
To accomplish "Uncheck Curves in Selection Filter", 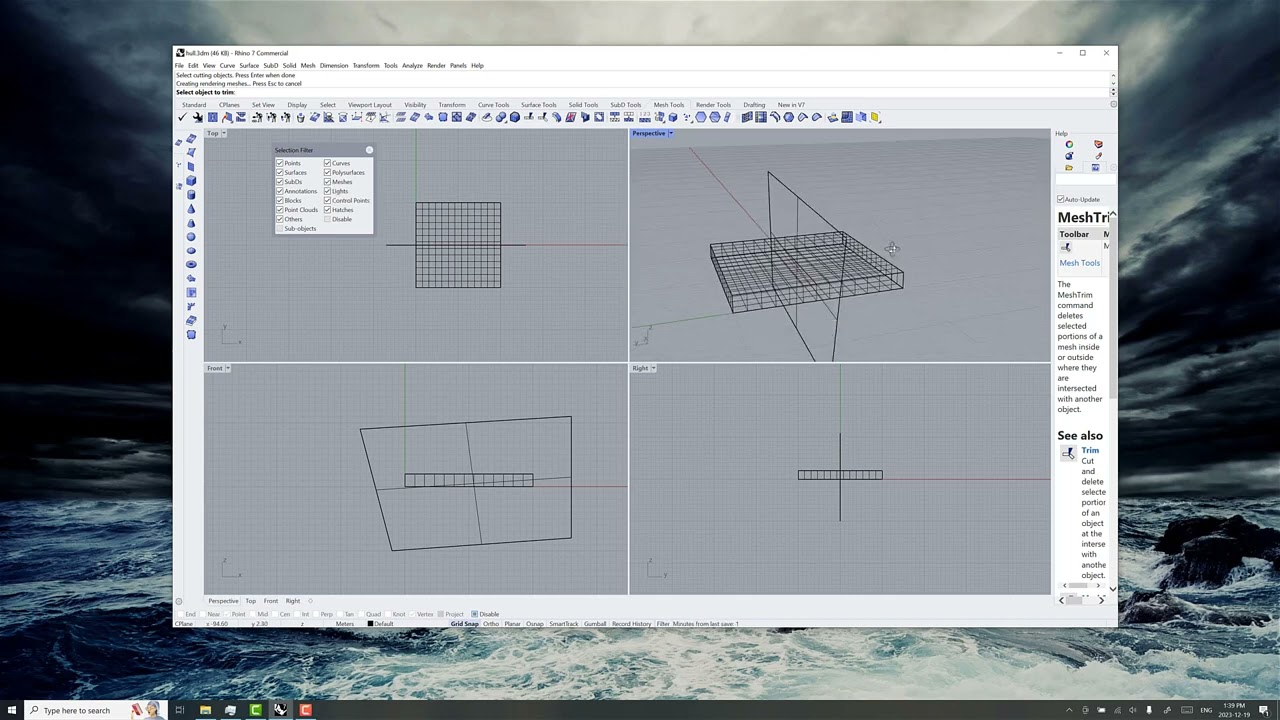I will (327, 163).
